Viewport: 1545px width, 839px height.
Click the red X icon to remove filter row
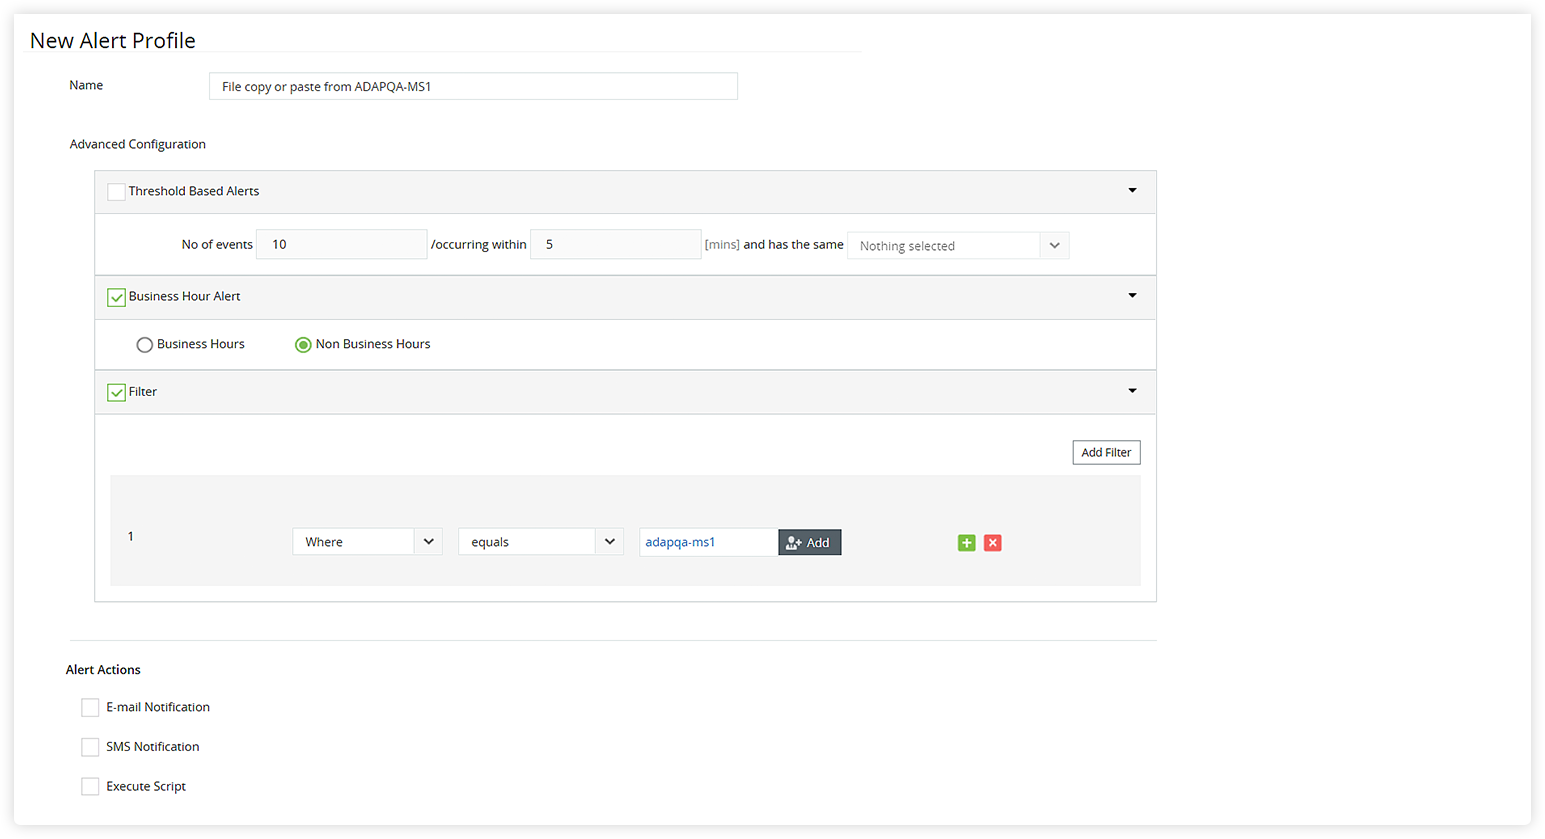[992, 542]
